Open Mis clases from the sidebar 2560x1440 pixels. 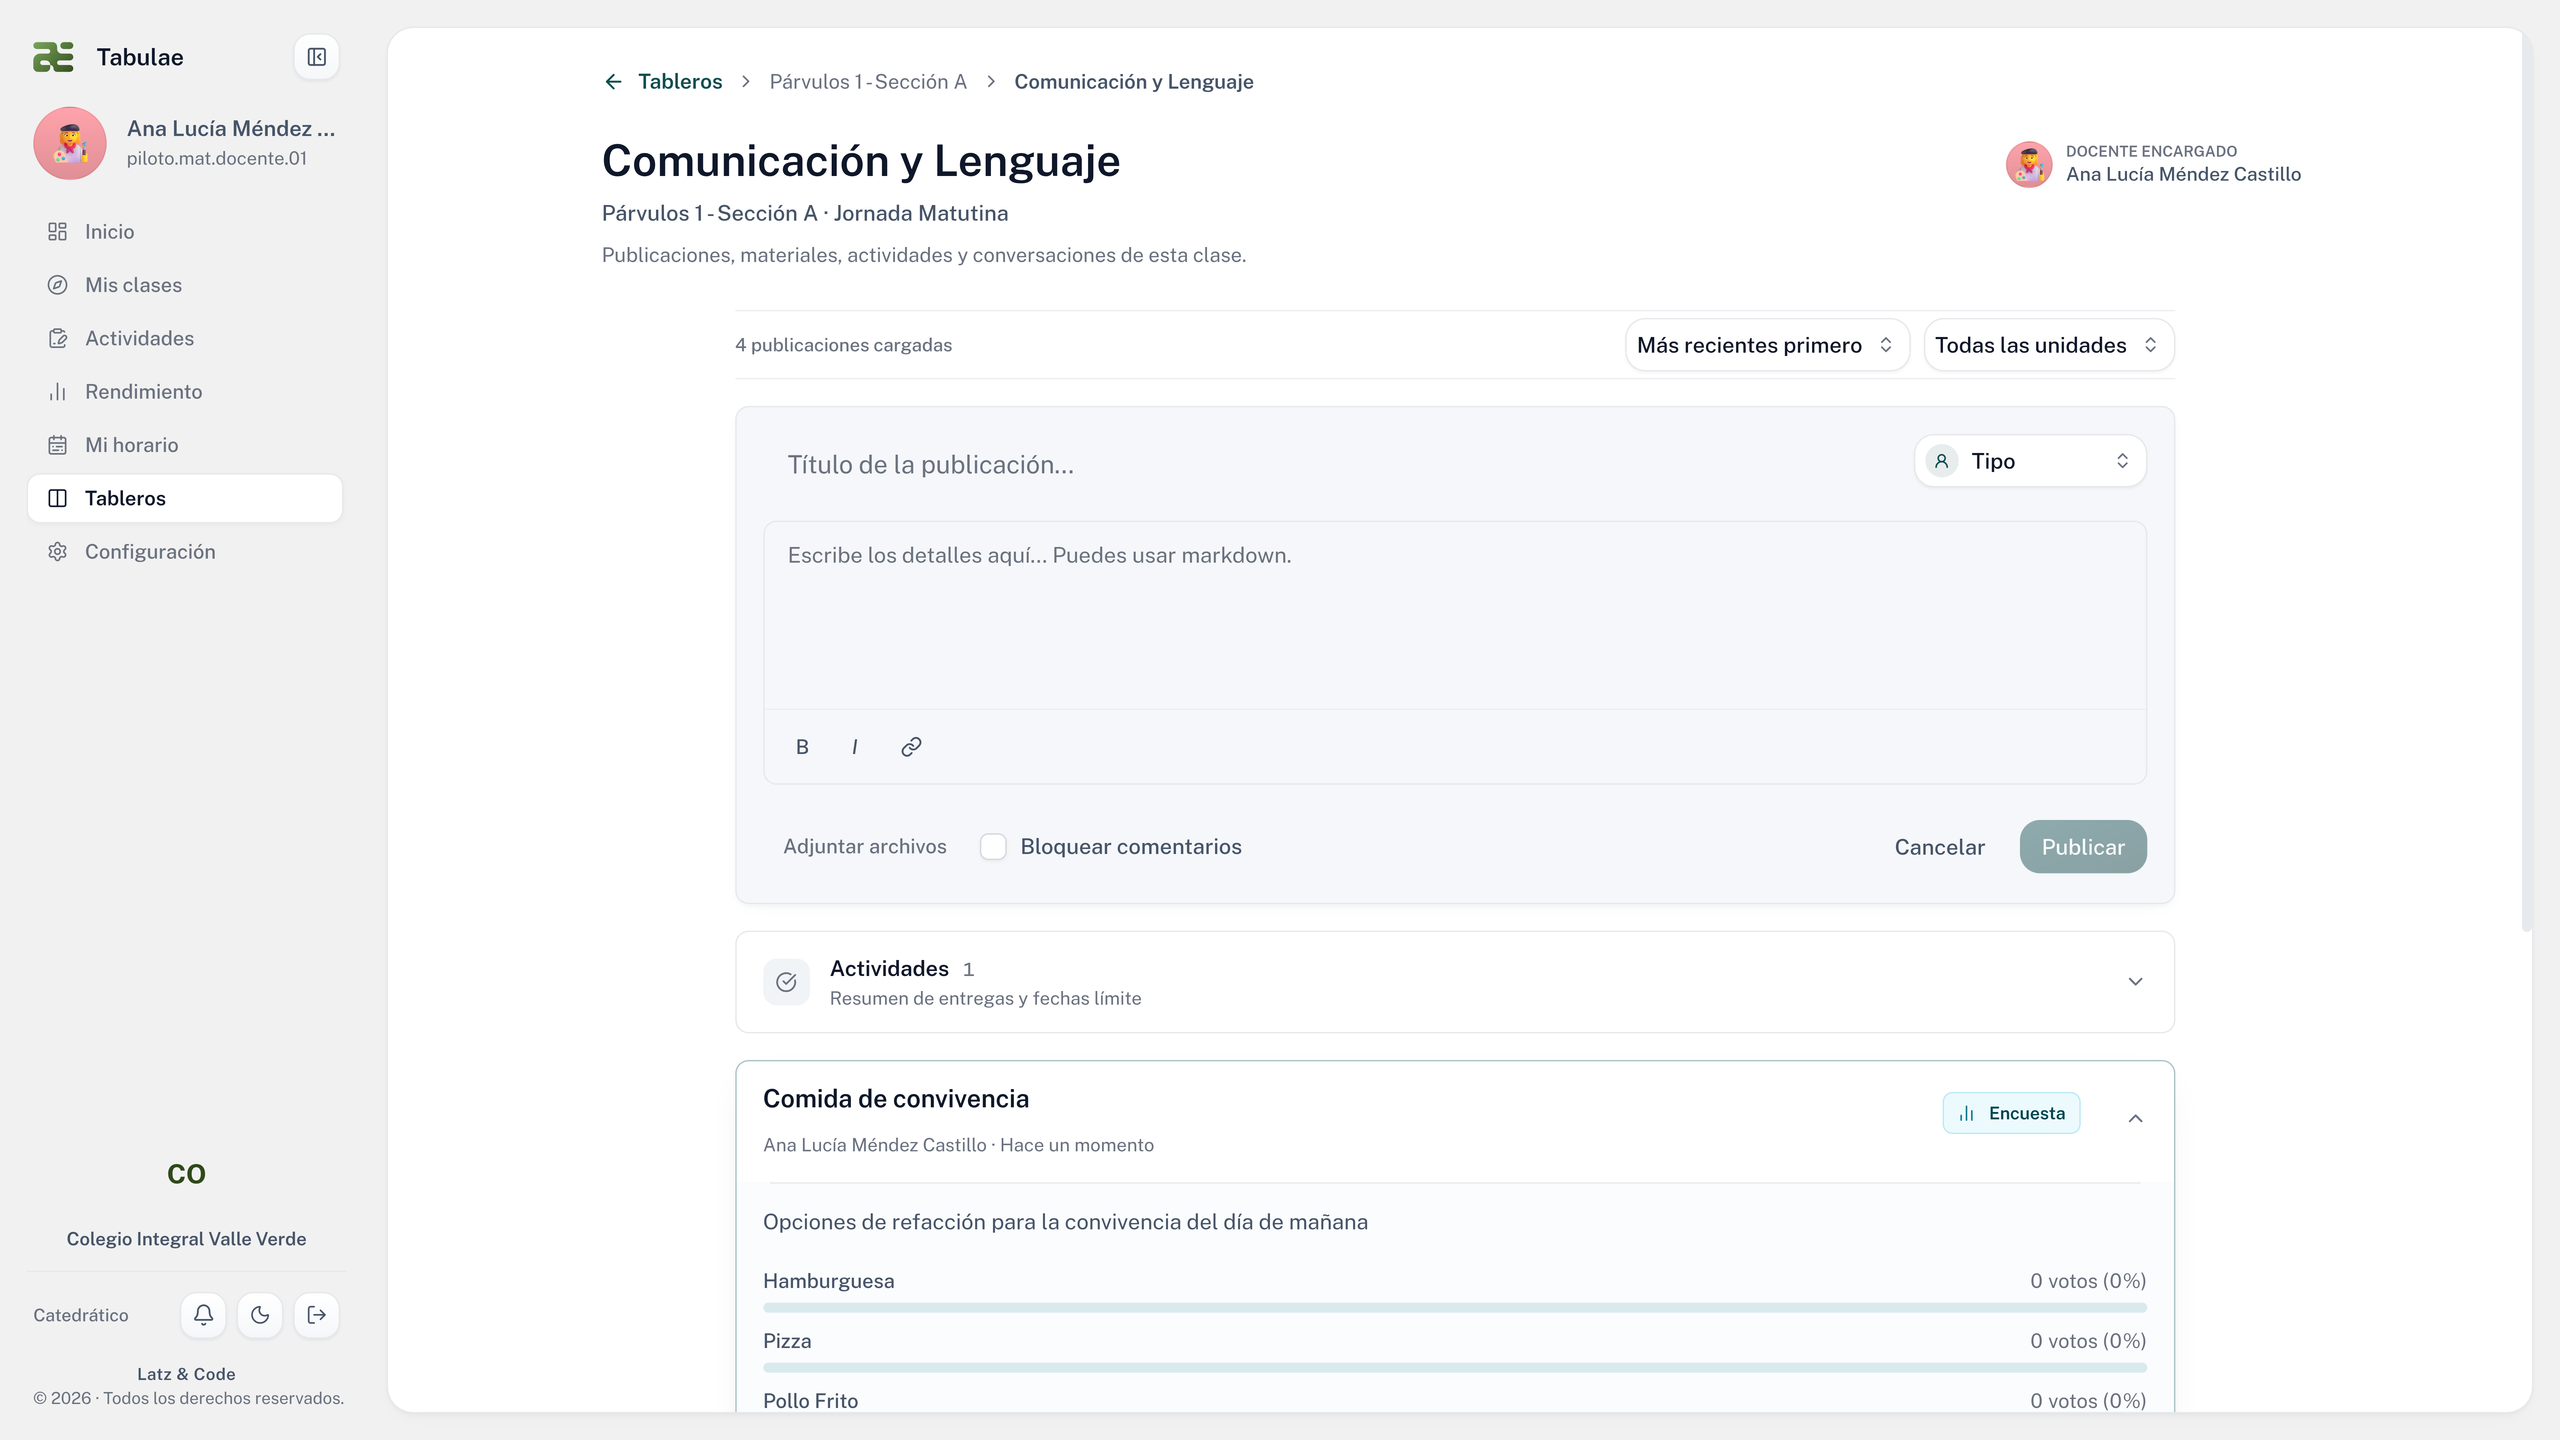coord(185,285)
